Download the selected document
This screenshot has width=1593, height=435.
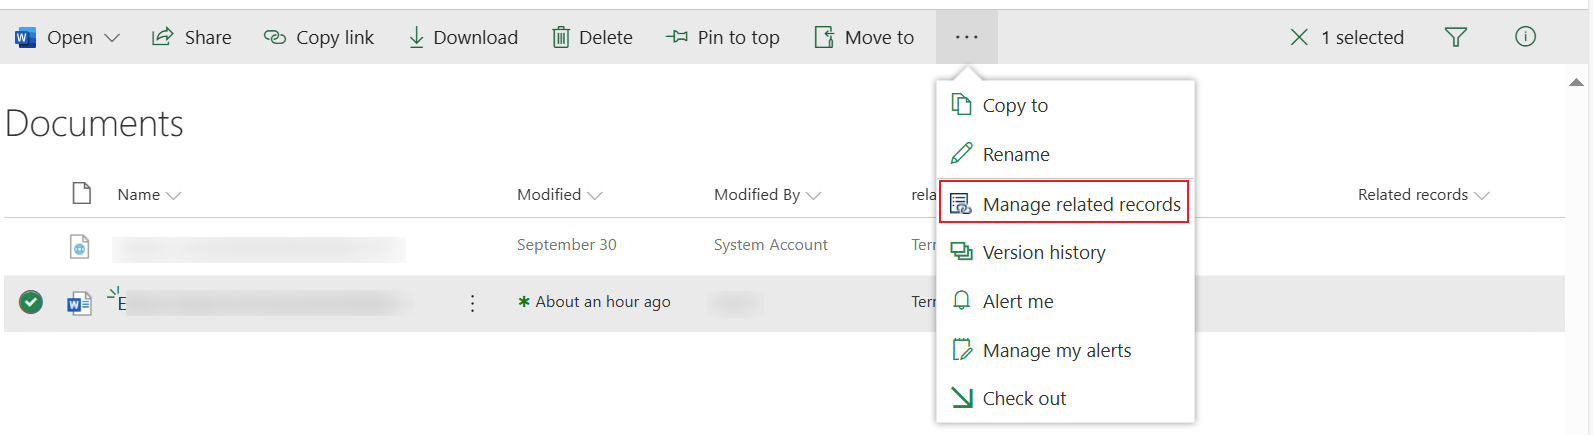(462, 37)
